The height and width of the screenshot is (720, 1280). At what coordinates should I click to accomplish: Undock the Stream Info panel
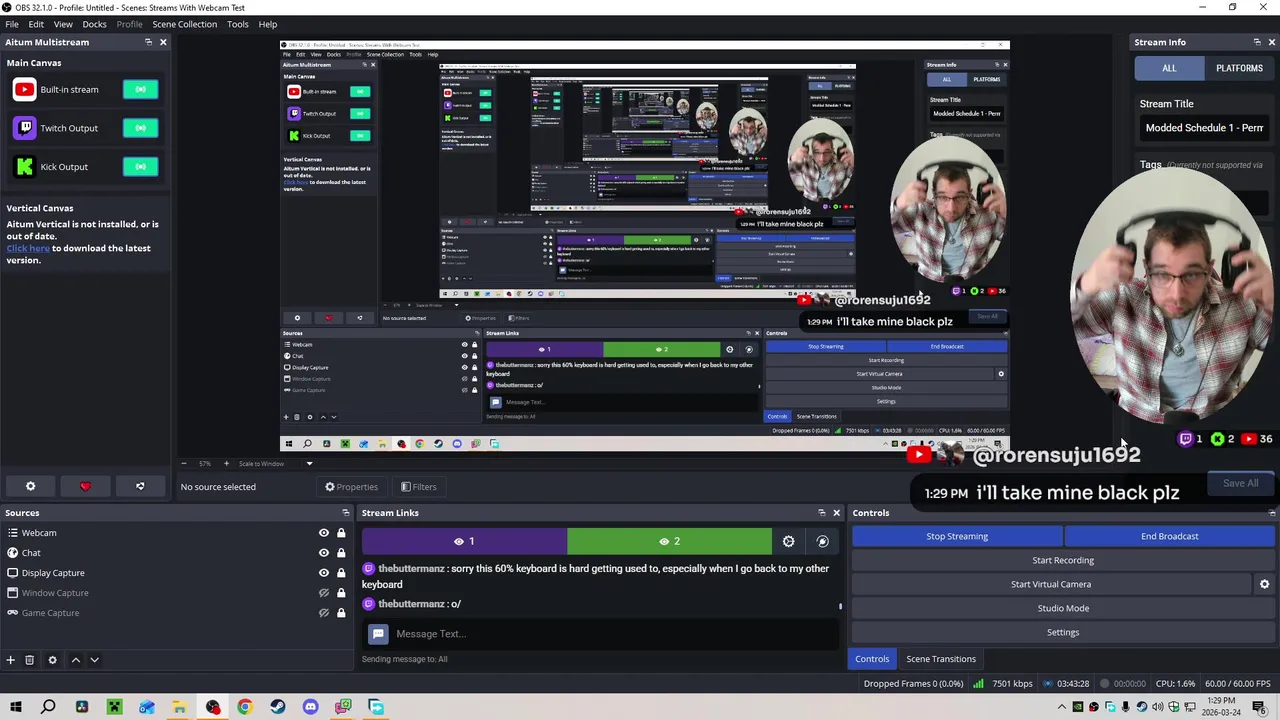(x=1257, y=42)
